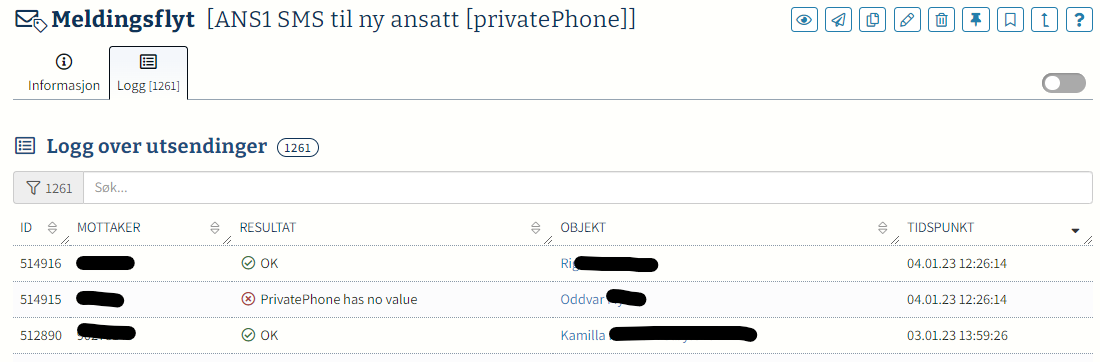Click the eye preview icon
Screen dimensions: 1100x362
[x=804, y=20]
